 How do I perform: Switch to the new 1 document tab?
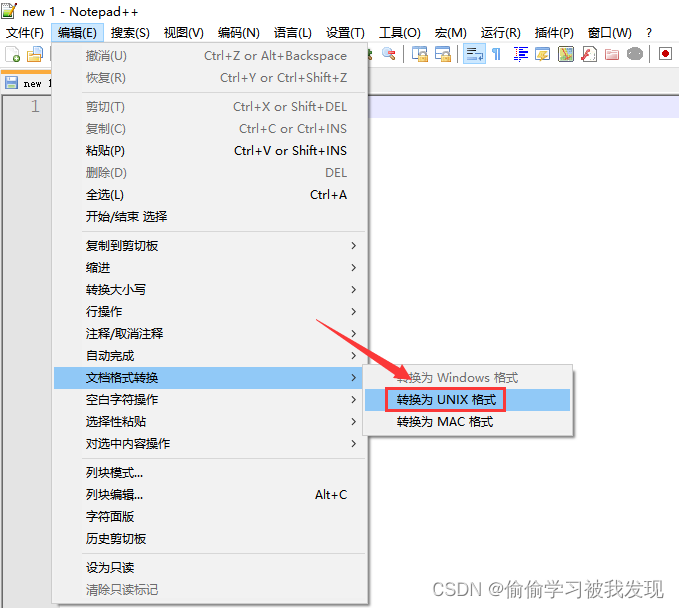click(27, 83)
